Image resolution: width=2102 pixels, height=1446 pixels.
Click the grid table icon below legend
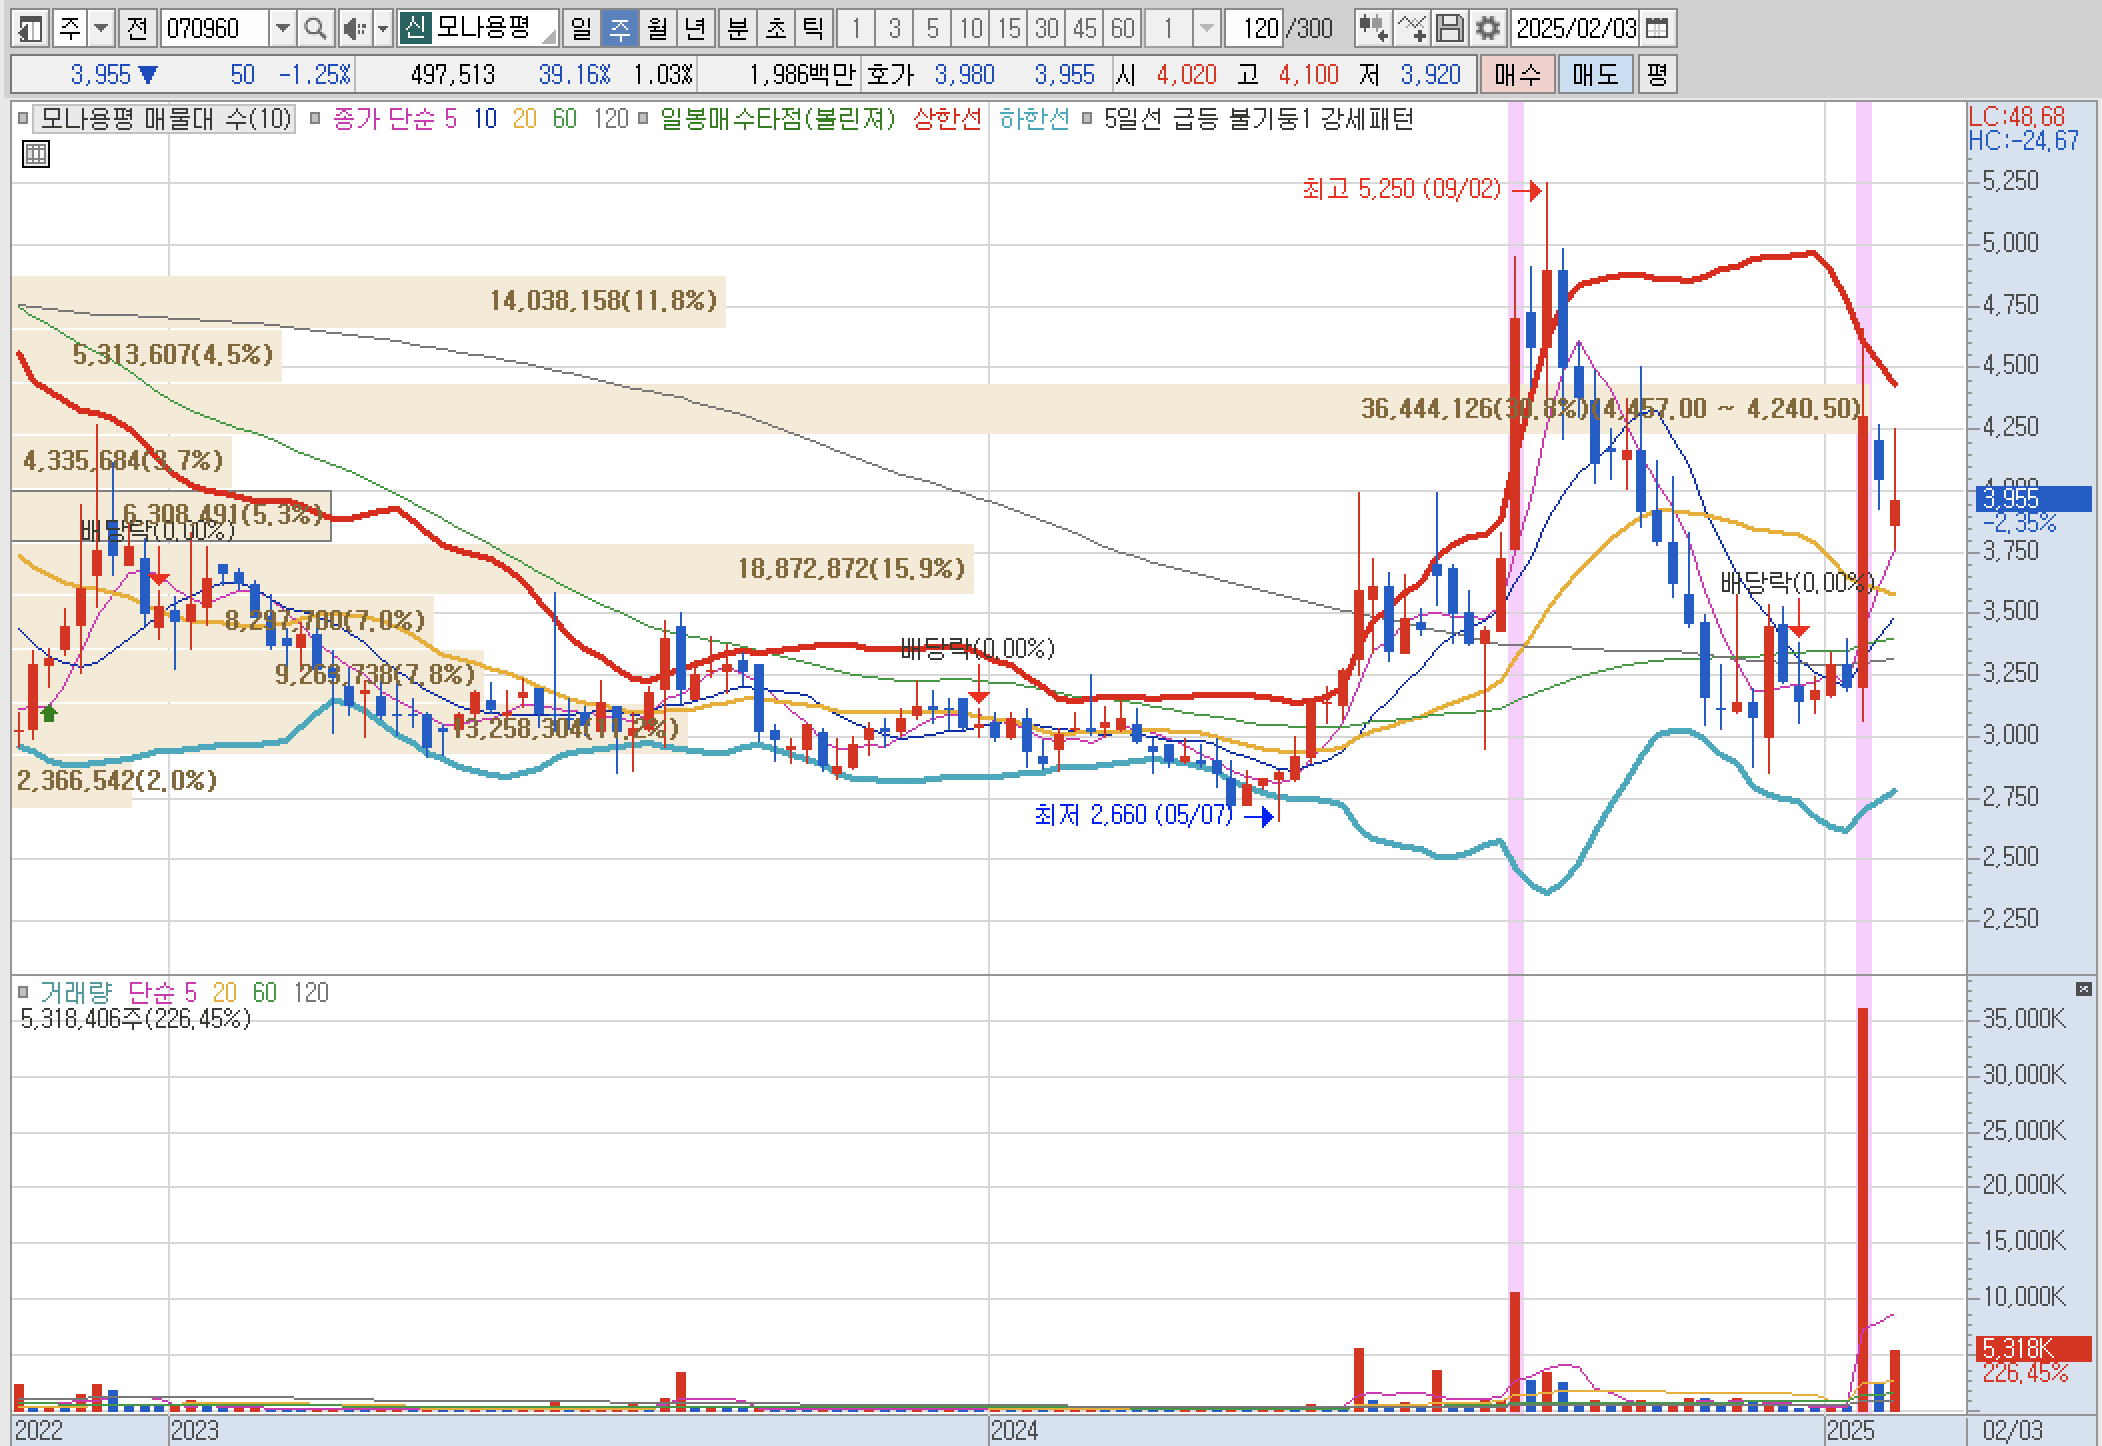35,154
